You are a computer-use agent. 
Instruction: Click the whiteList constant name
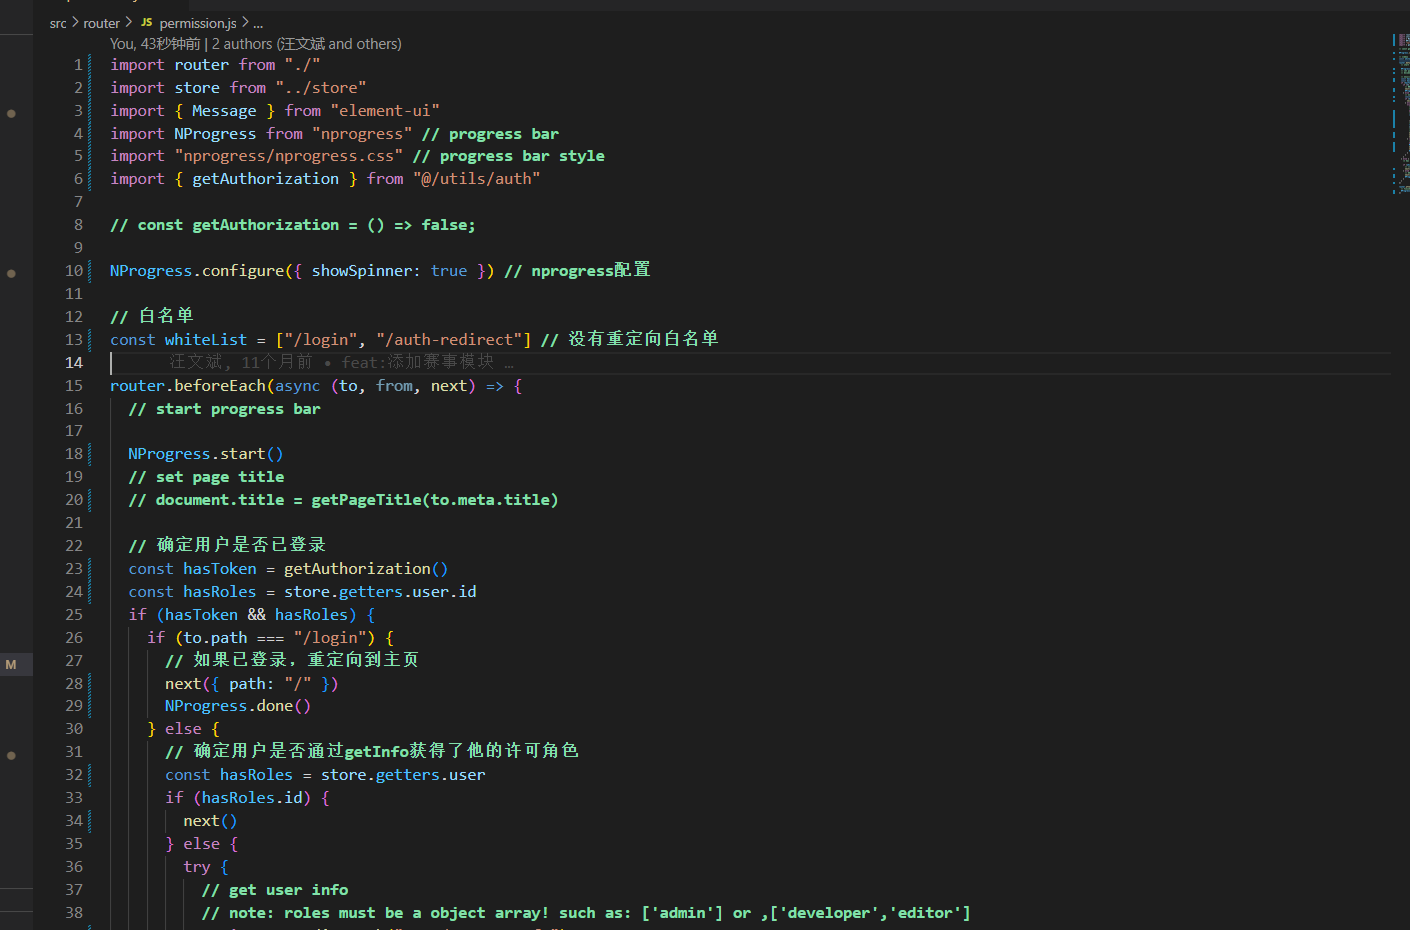pyautogui.click(x=206, y=340)
